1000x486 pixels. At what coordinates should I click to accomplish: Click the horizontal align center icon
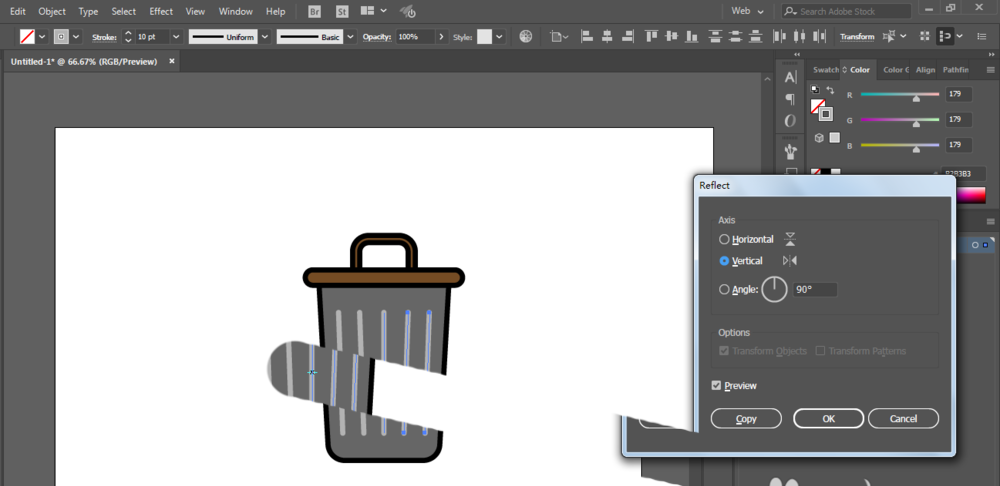(x=605, y=36)
